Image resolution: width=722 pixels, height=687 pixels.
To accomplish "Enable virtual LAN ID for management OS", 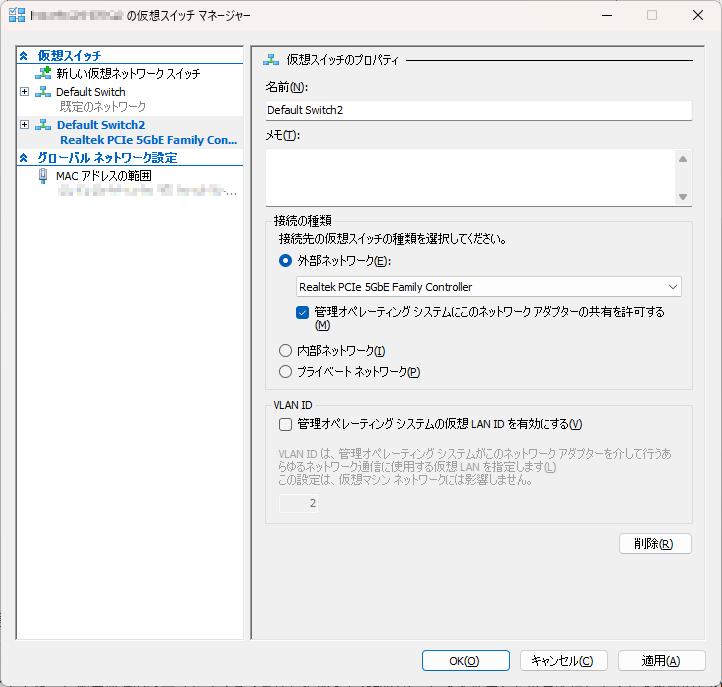I will [286, 424].
